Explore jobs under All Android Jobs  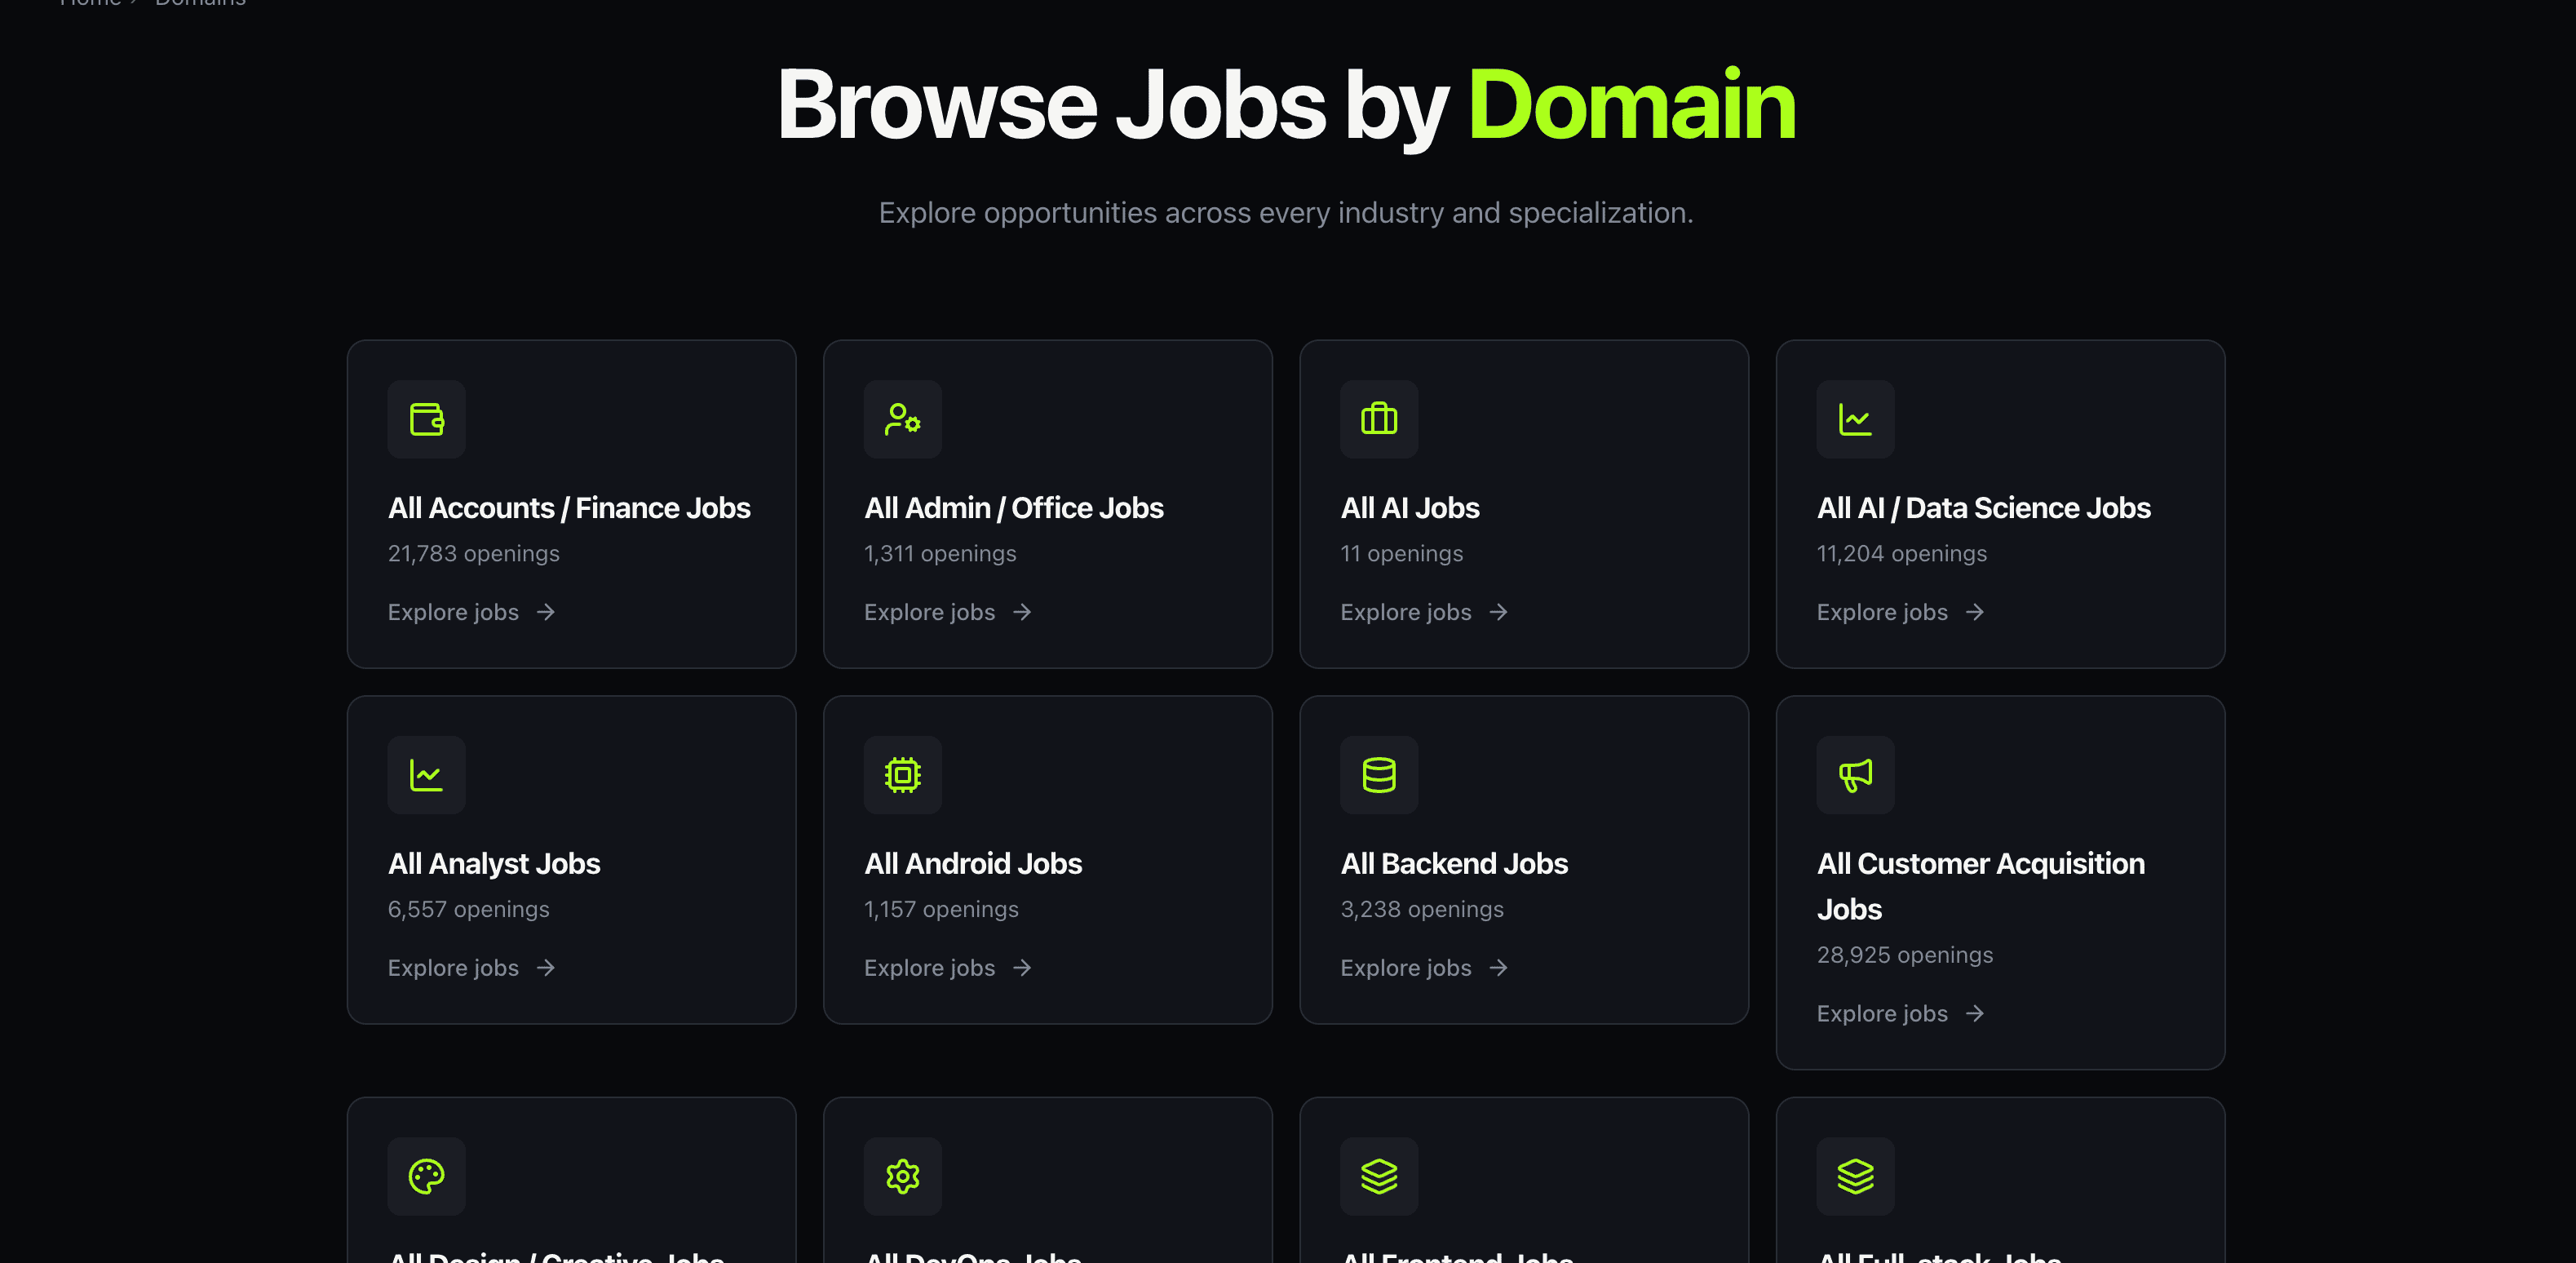pyautogui.click(x=948, y=968)
